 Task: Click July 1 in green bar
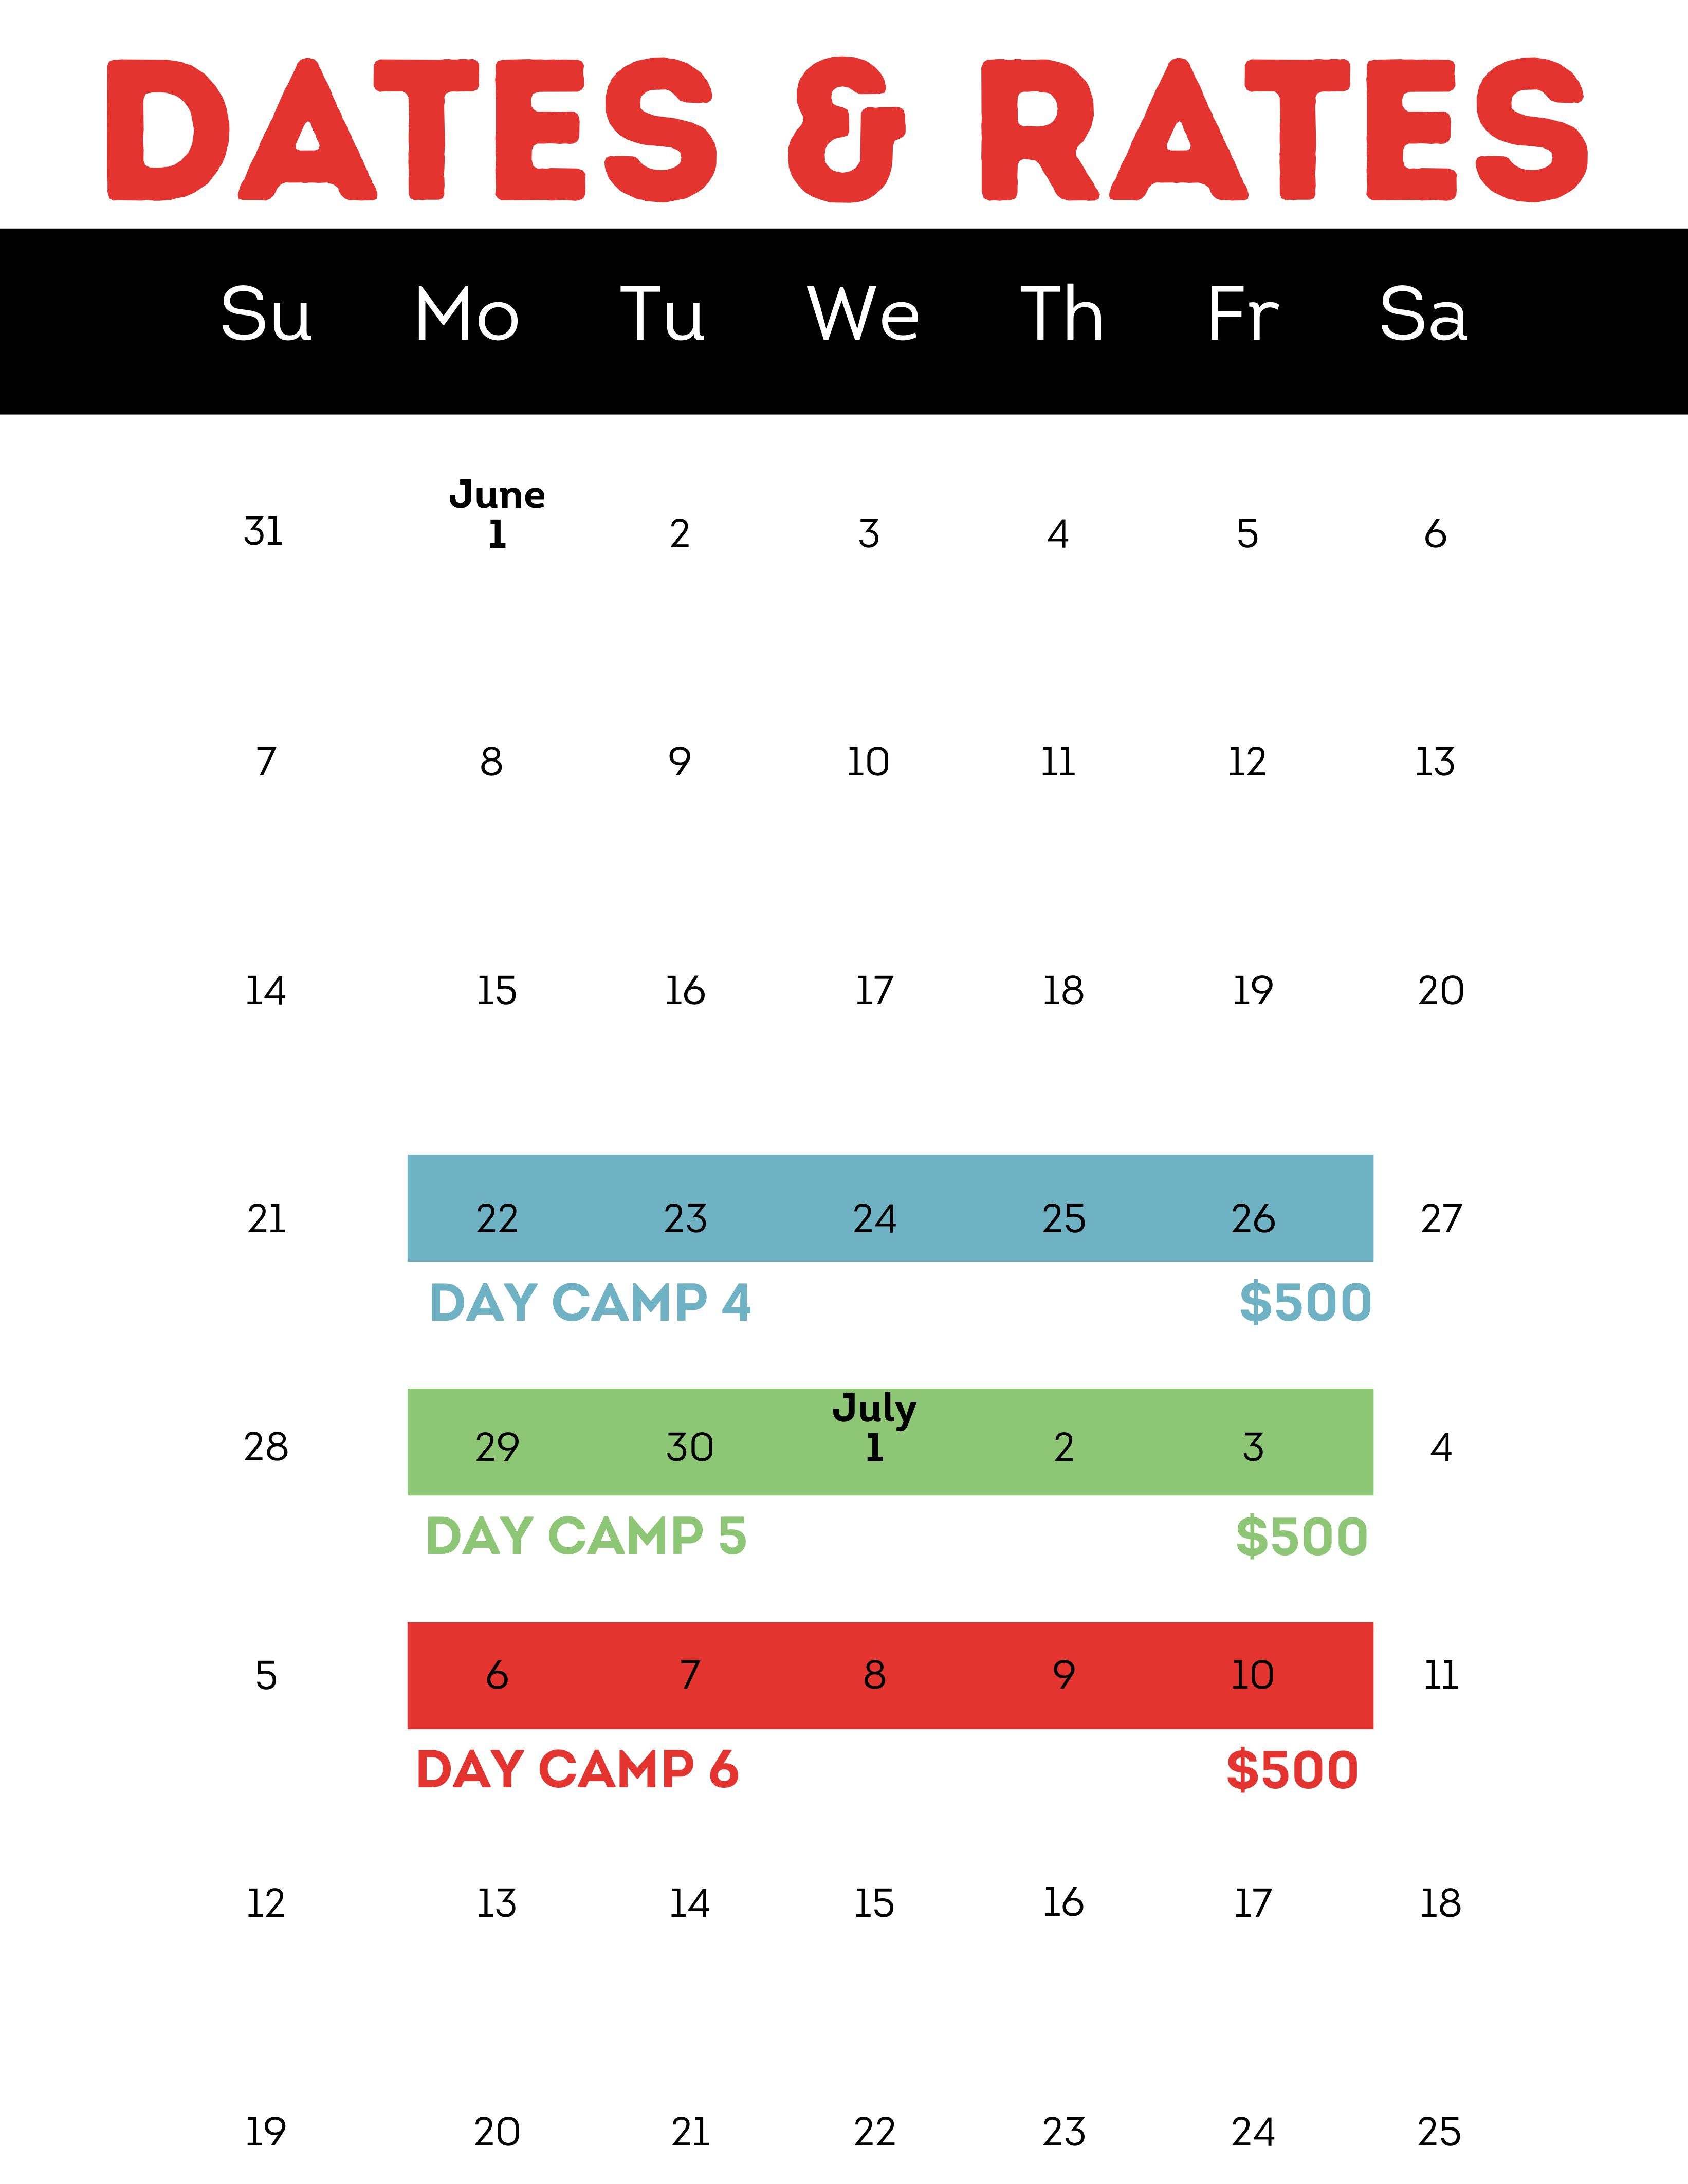coord(874,1428)
